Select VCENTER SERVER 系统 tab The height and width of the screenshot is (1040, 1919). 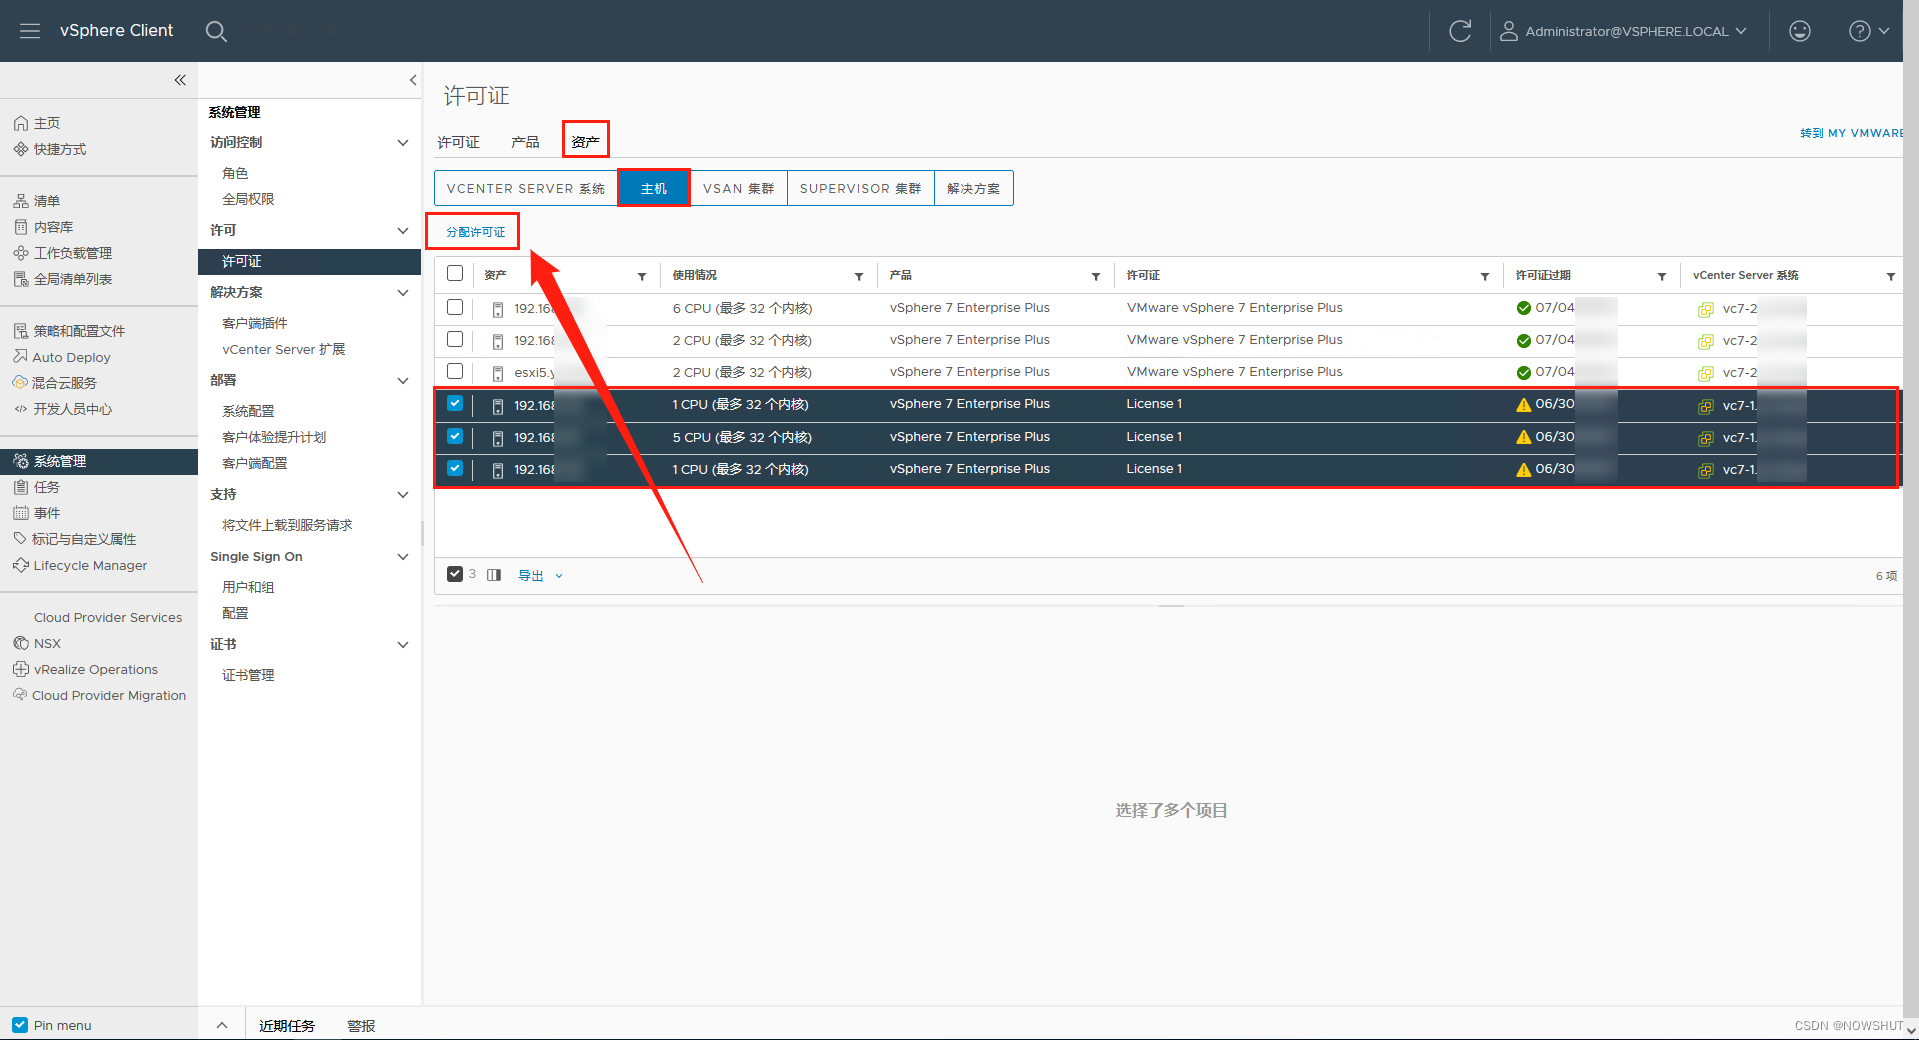click(x=526, y=188)
